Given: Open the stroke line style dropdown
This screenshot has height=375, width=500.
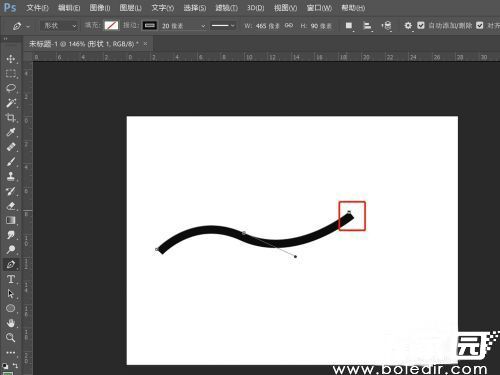Looking at the screenshot, I should click(223, 26).
